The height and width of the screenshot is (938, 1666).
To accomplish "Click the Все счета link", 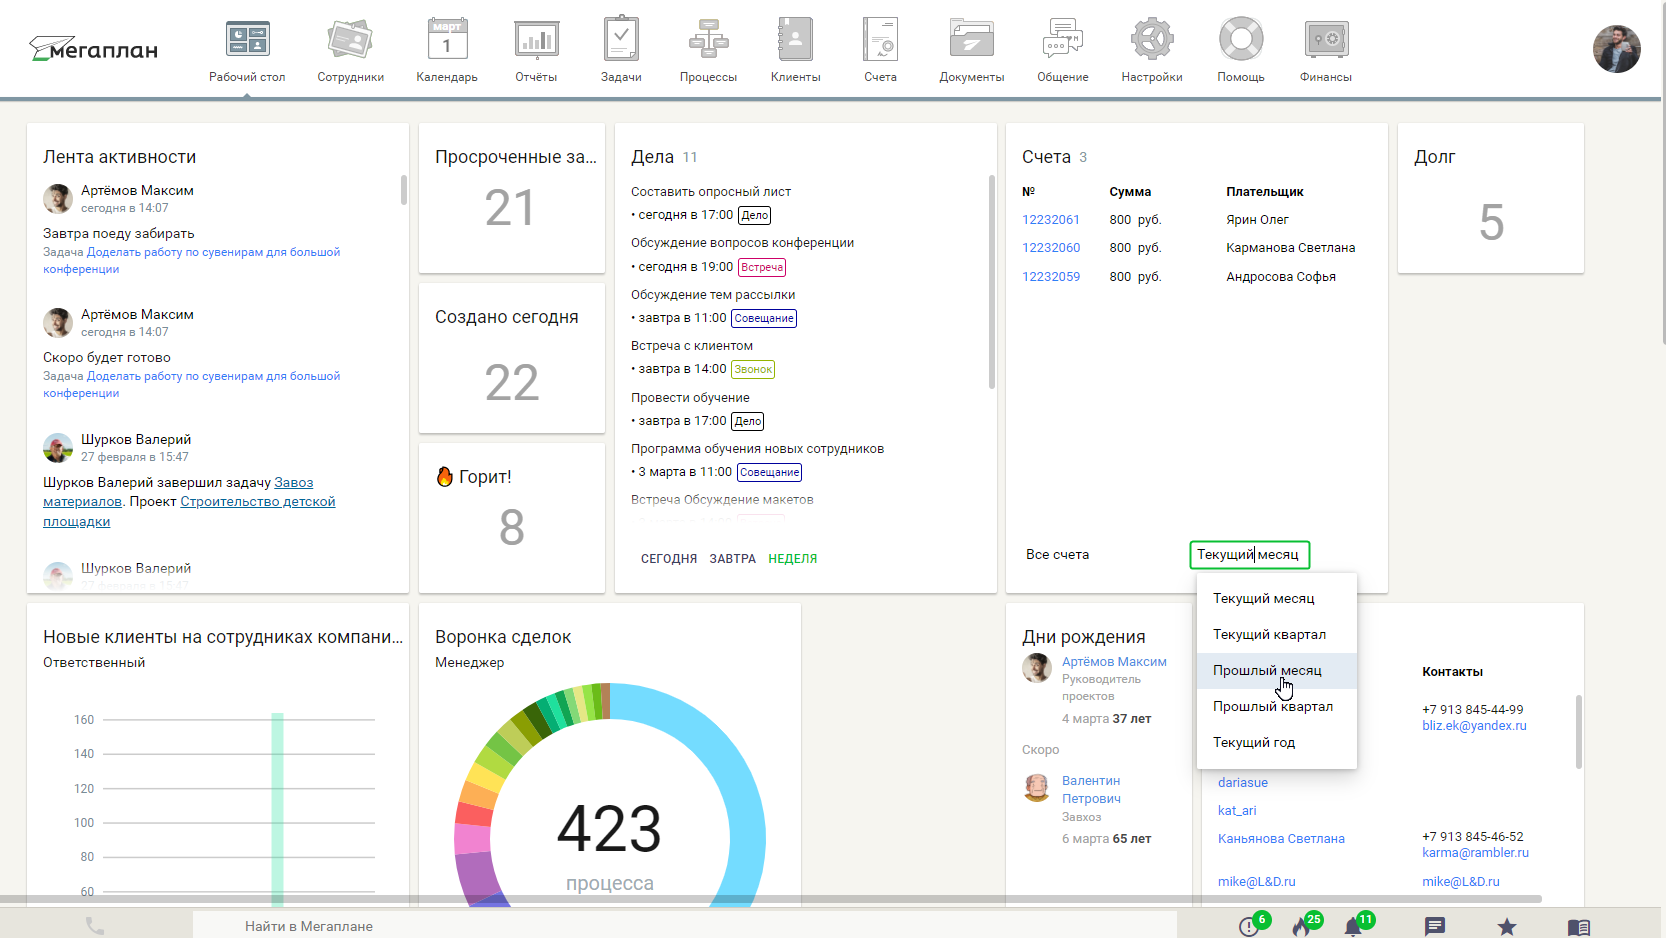I will (x=1057, y=554).
